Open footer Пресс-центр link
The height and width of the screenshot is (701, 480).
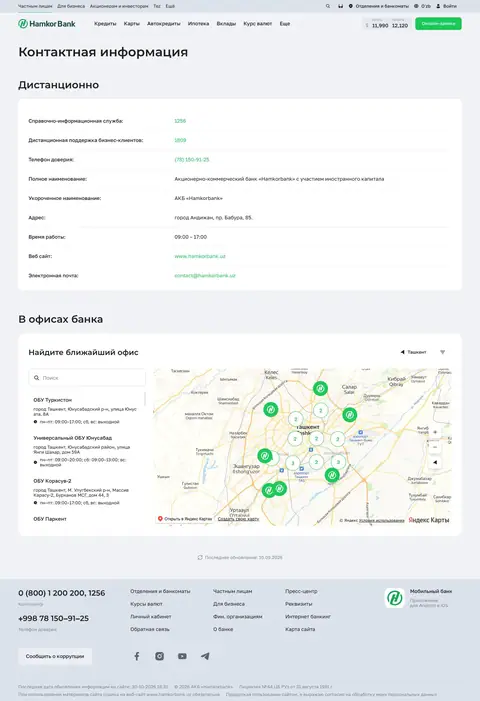tap(301, 591)
